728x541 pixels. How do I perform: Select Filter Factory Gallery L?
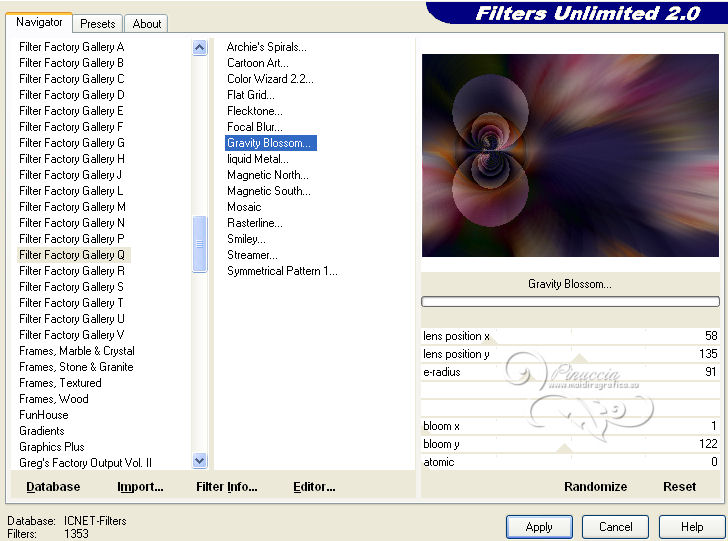pyautogui.click(x=71, y=191)
